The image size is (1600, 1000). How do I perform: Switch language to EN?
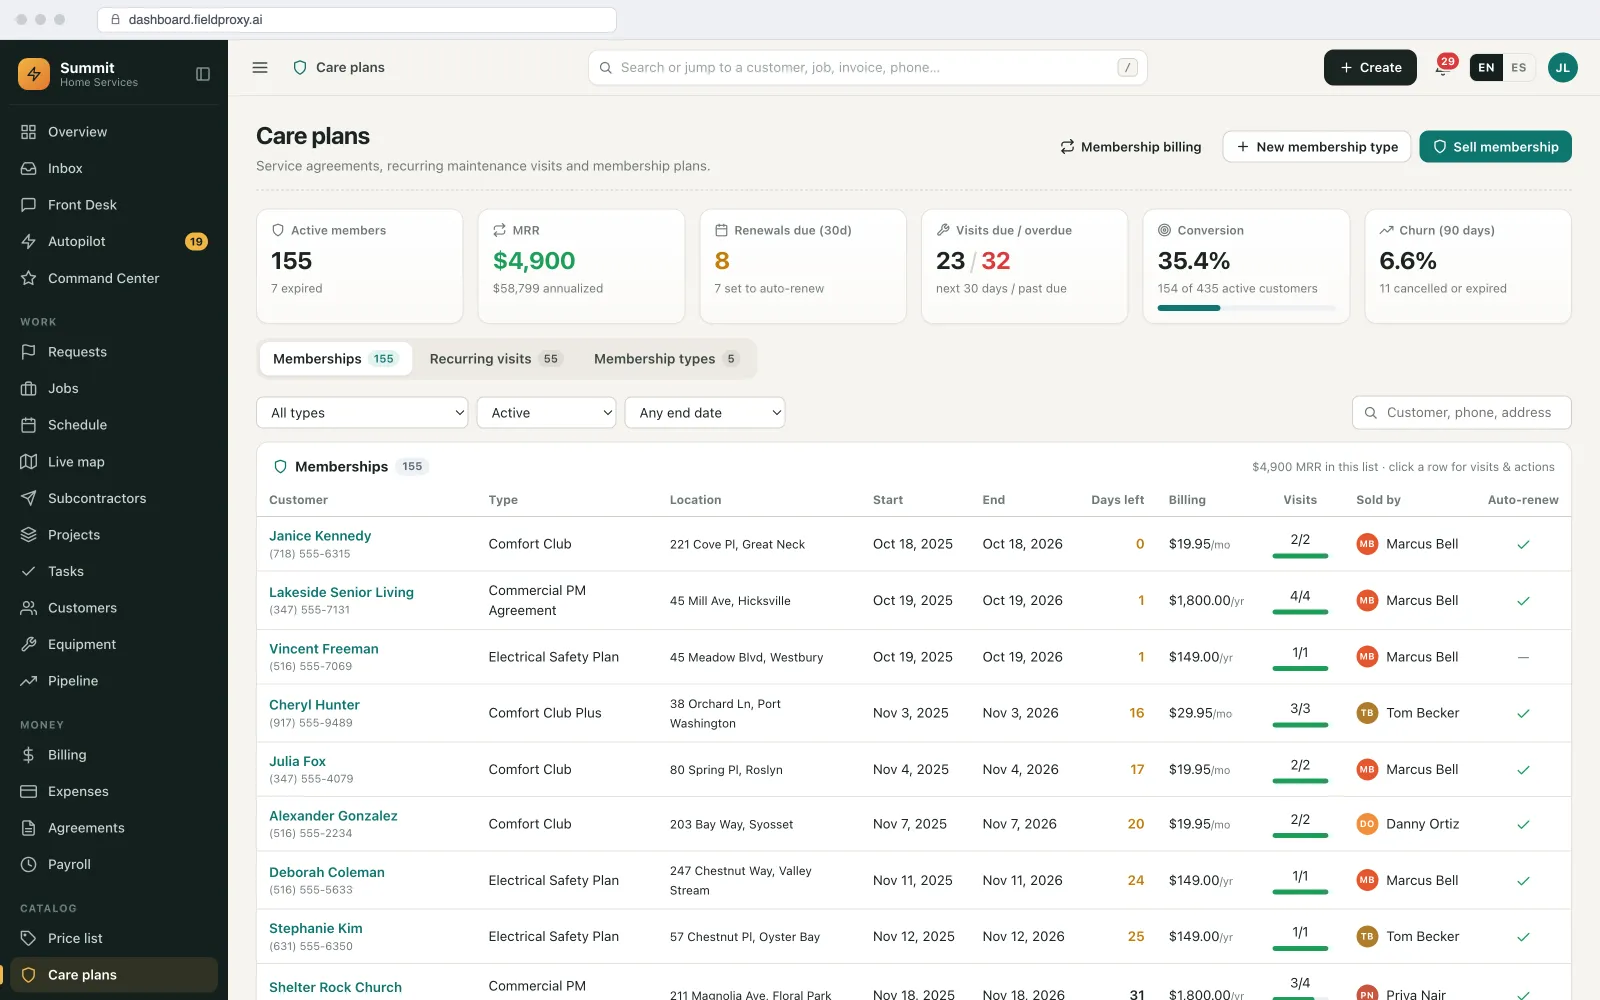pos(1486,68)
